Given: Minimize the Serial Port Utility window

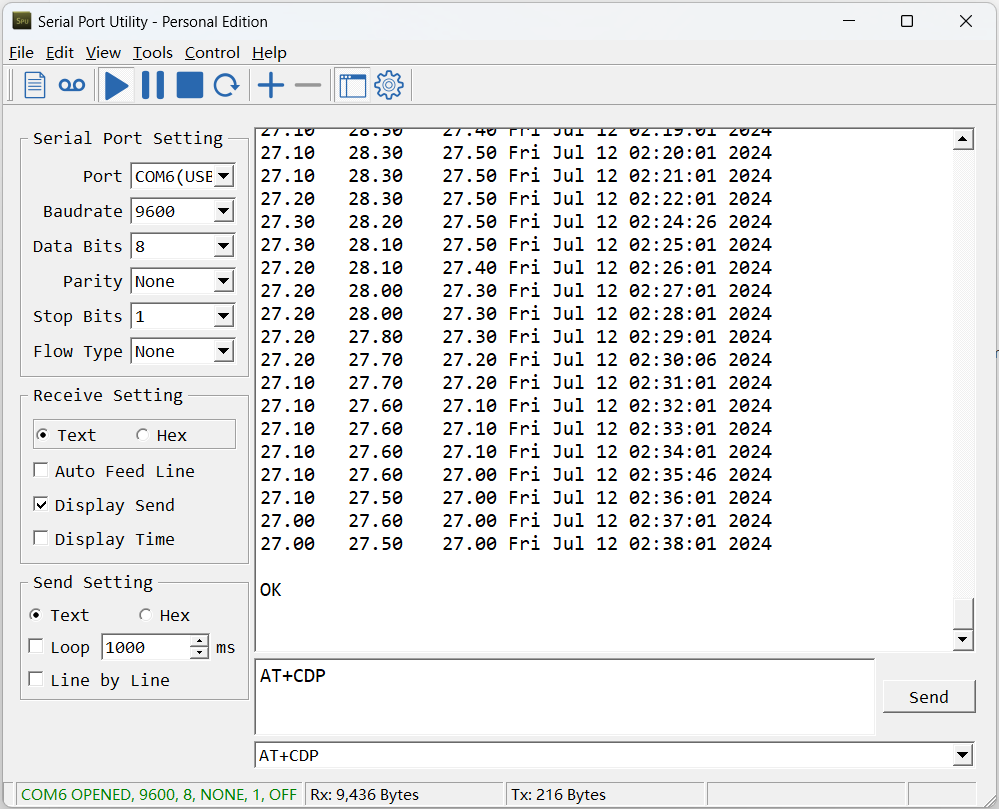Looking at the screenshot, I should click(849, 21).
